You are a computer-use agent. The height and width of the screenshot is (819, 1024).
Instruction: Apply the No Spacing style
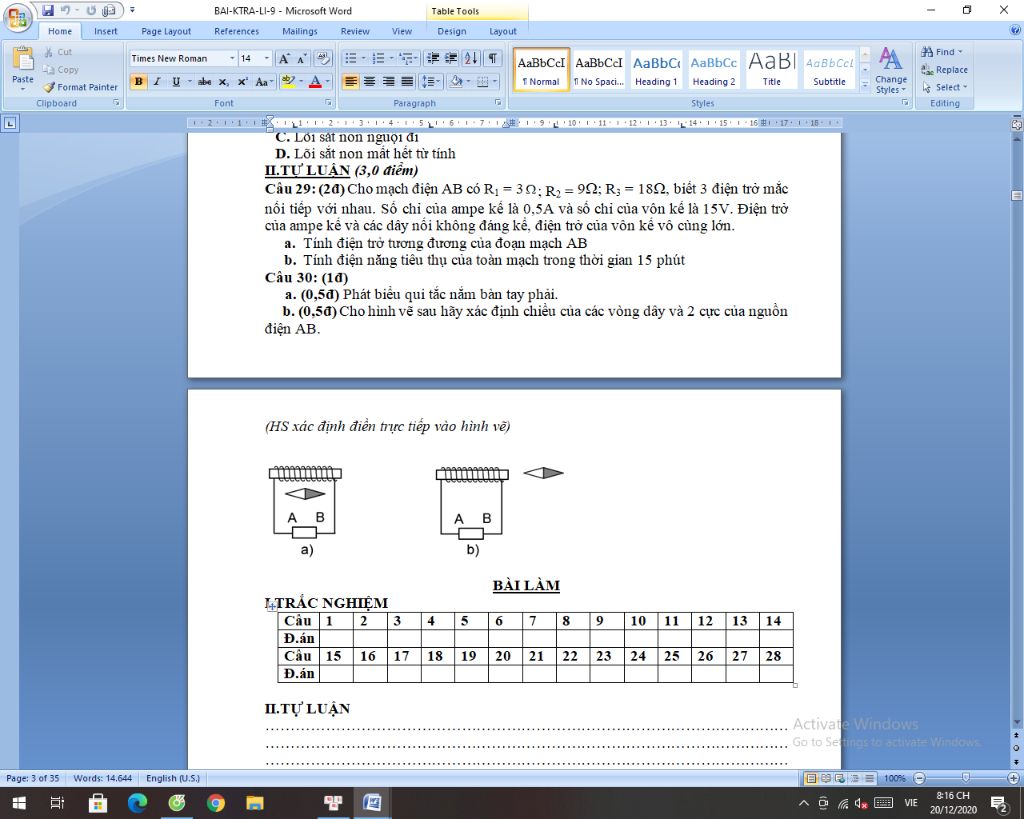599,69
